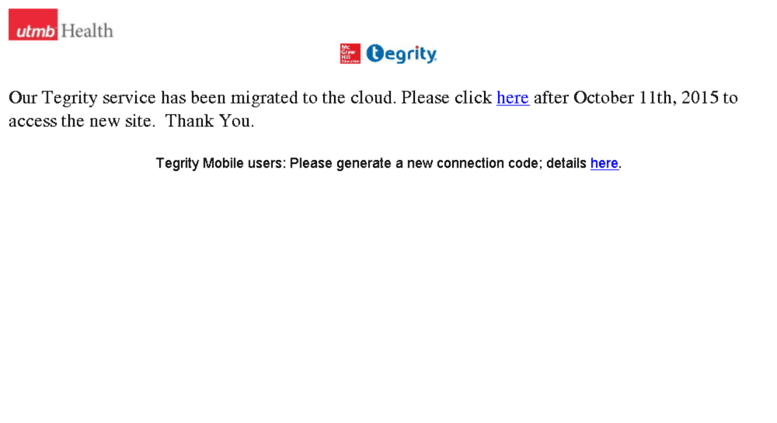Click the word 'details' in the mobile note

pyautogui.click(x=566, y=163)
